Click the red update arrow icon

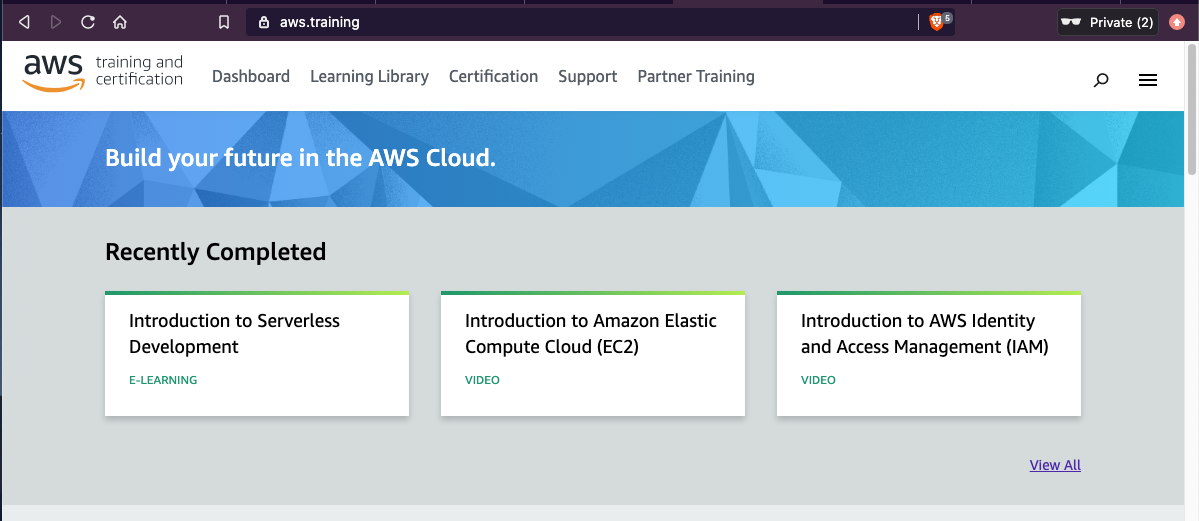(1177, 22)
